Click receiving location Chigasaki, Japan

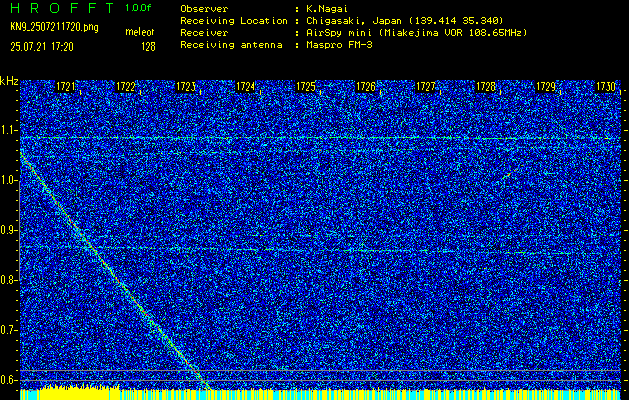click(x=404, y=21)
